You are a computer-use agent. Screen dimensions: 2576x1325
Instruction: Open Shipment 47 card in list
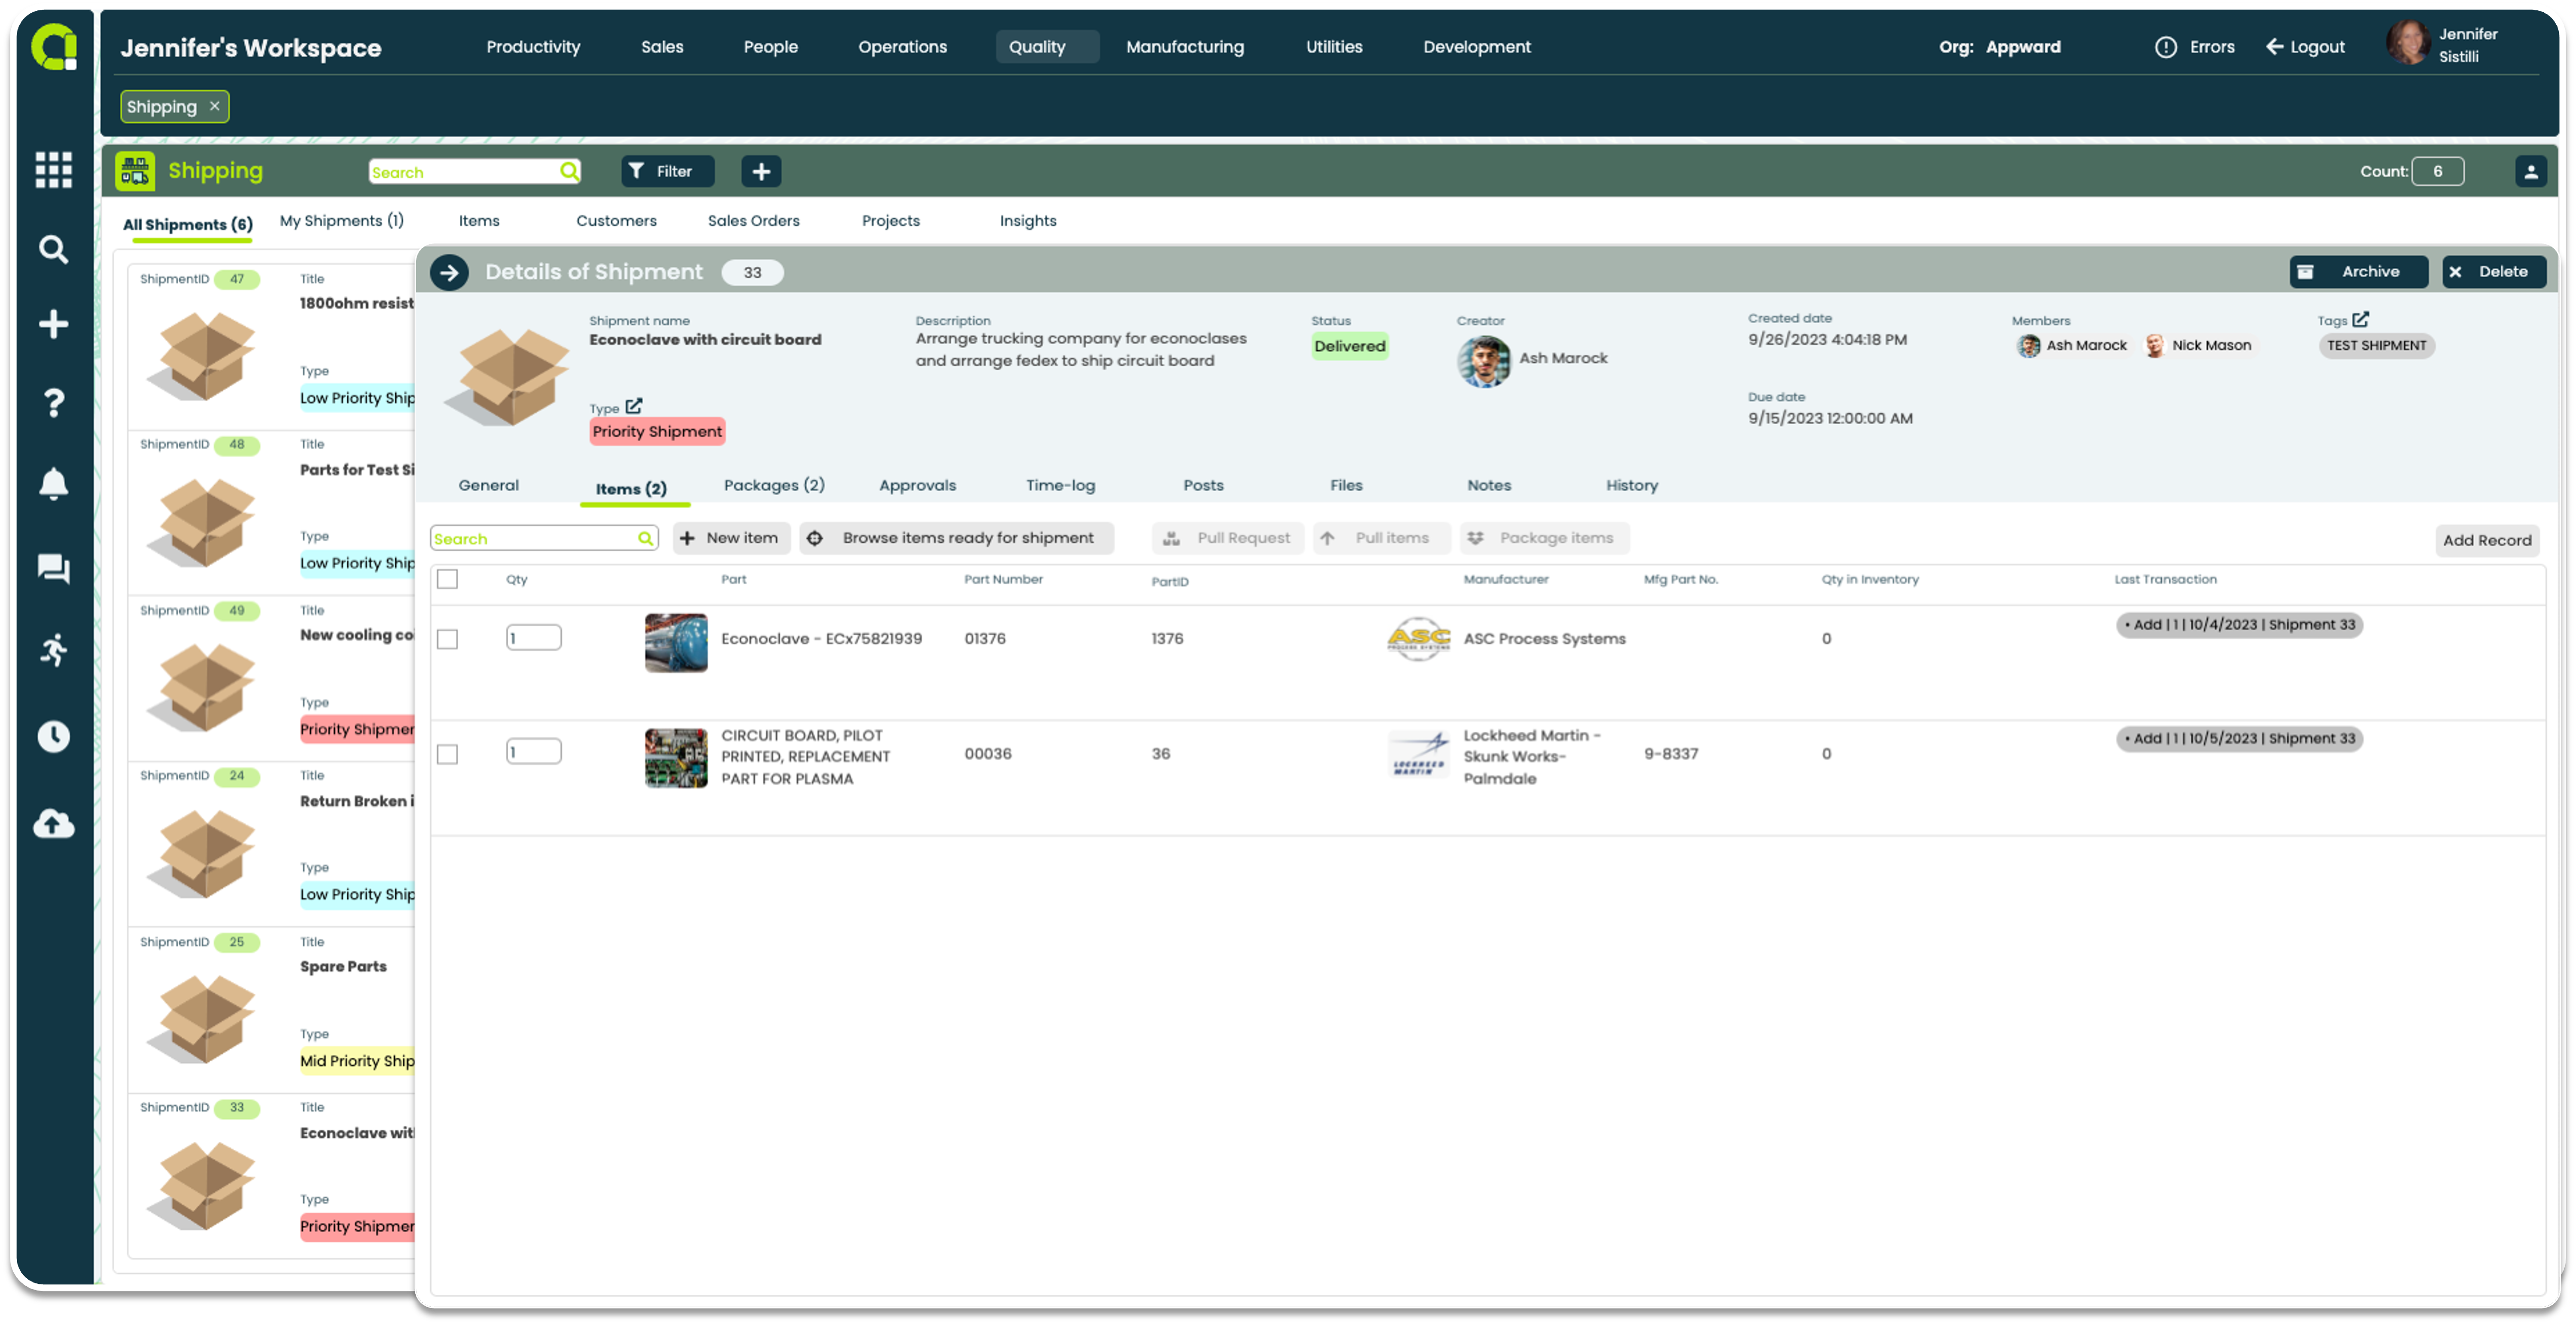coord(271,347)
